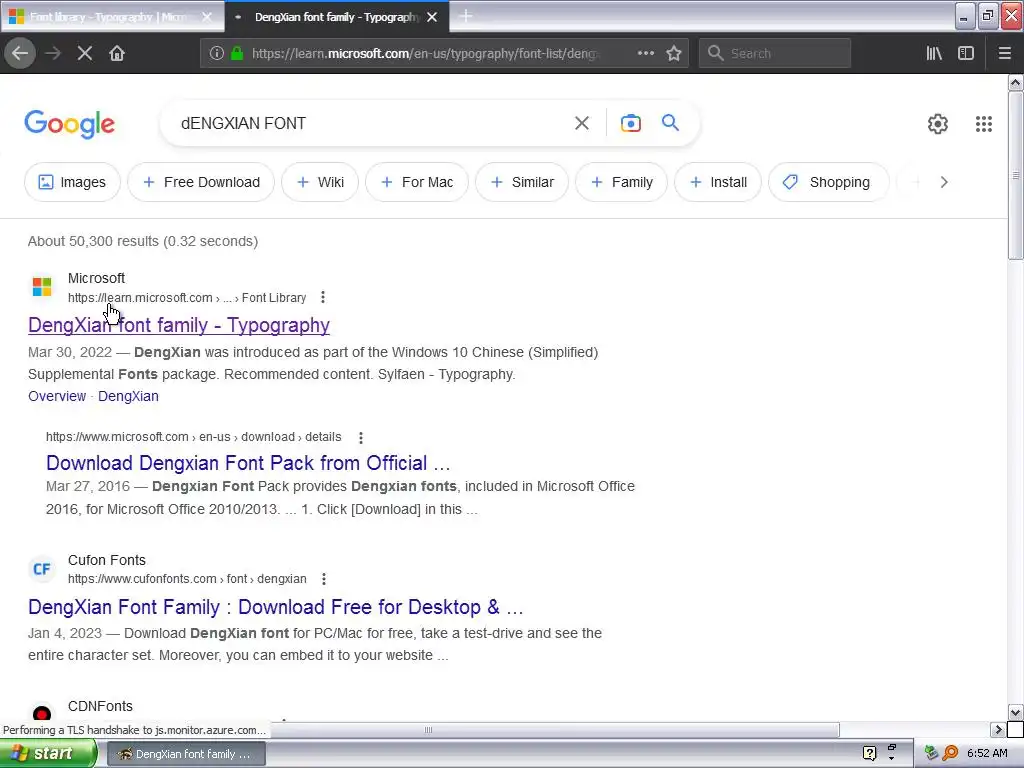Click the horizontal scrollbar thumb

click(x=428, y=729)
